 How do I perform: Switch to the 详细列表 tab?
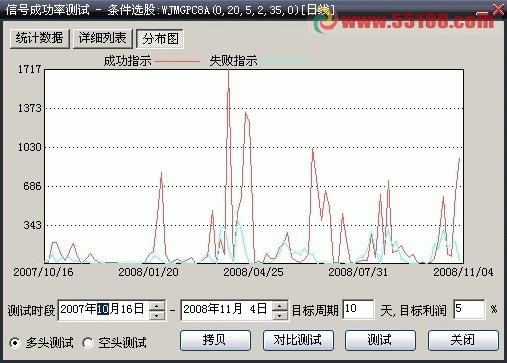[102, 39]
